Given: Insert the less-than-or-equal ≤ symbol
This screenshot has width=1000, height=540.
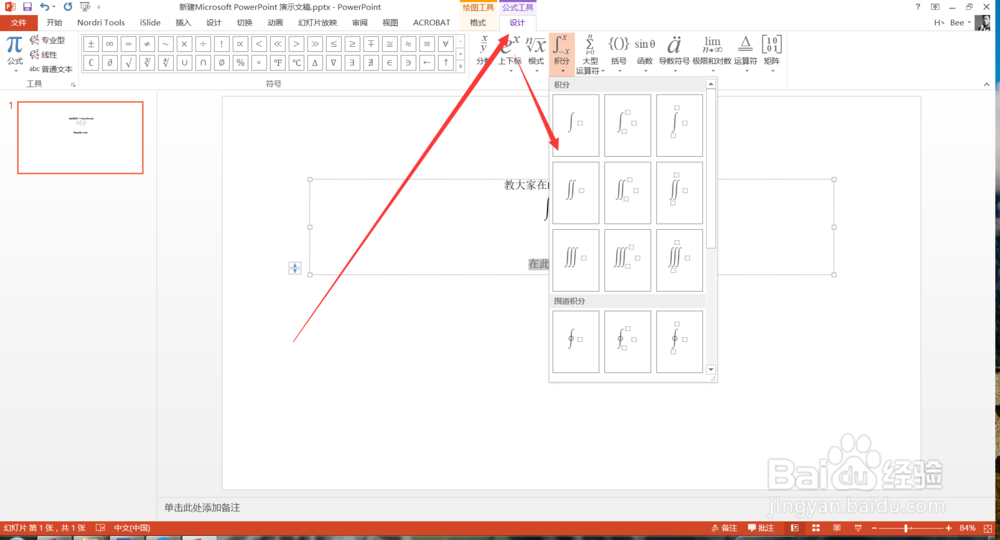Looking at the screenshot, I should 334,44.
